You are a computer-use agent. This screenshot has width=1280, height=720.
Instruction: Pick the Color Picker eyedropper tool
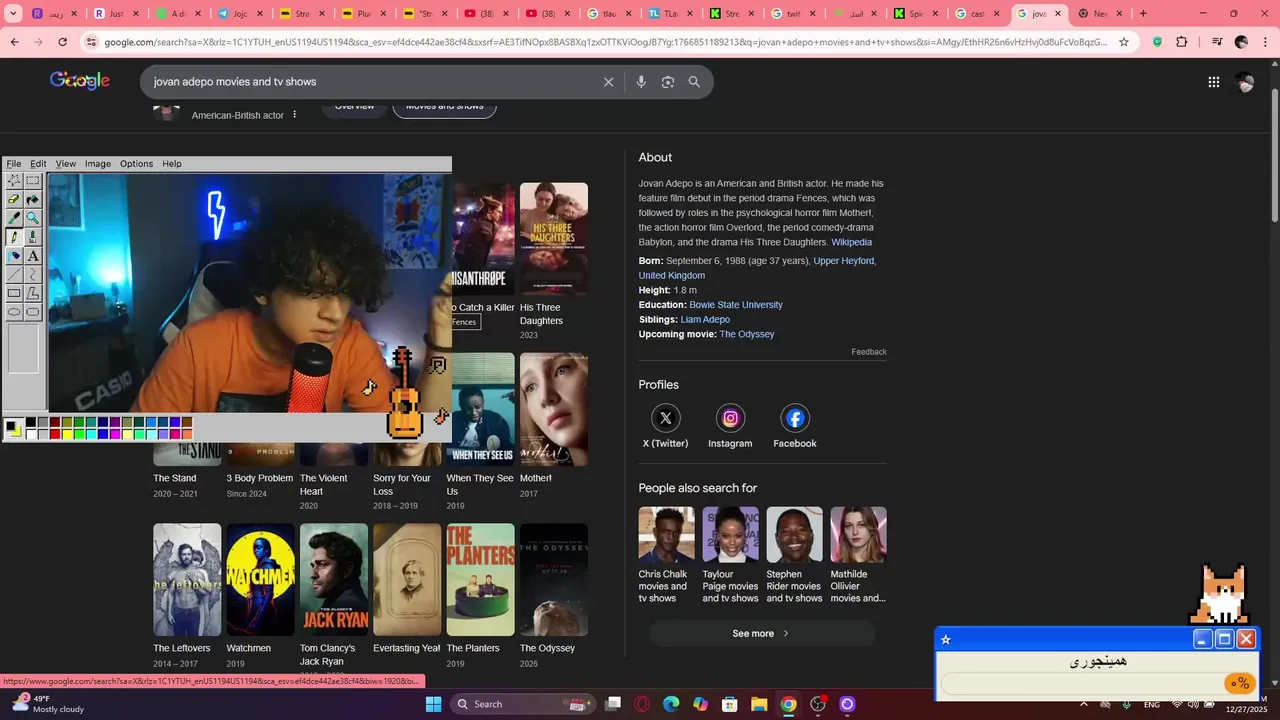tap(14, 218)
